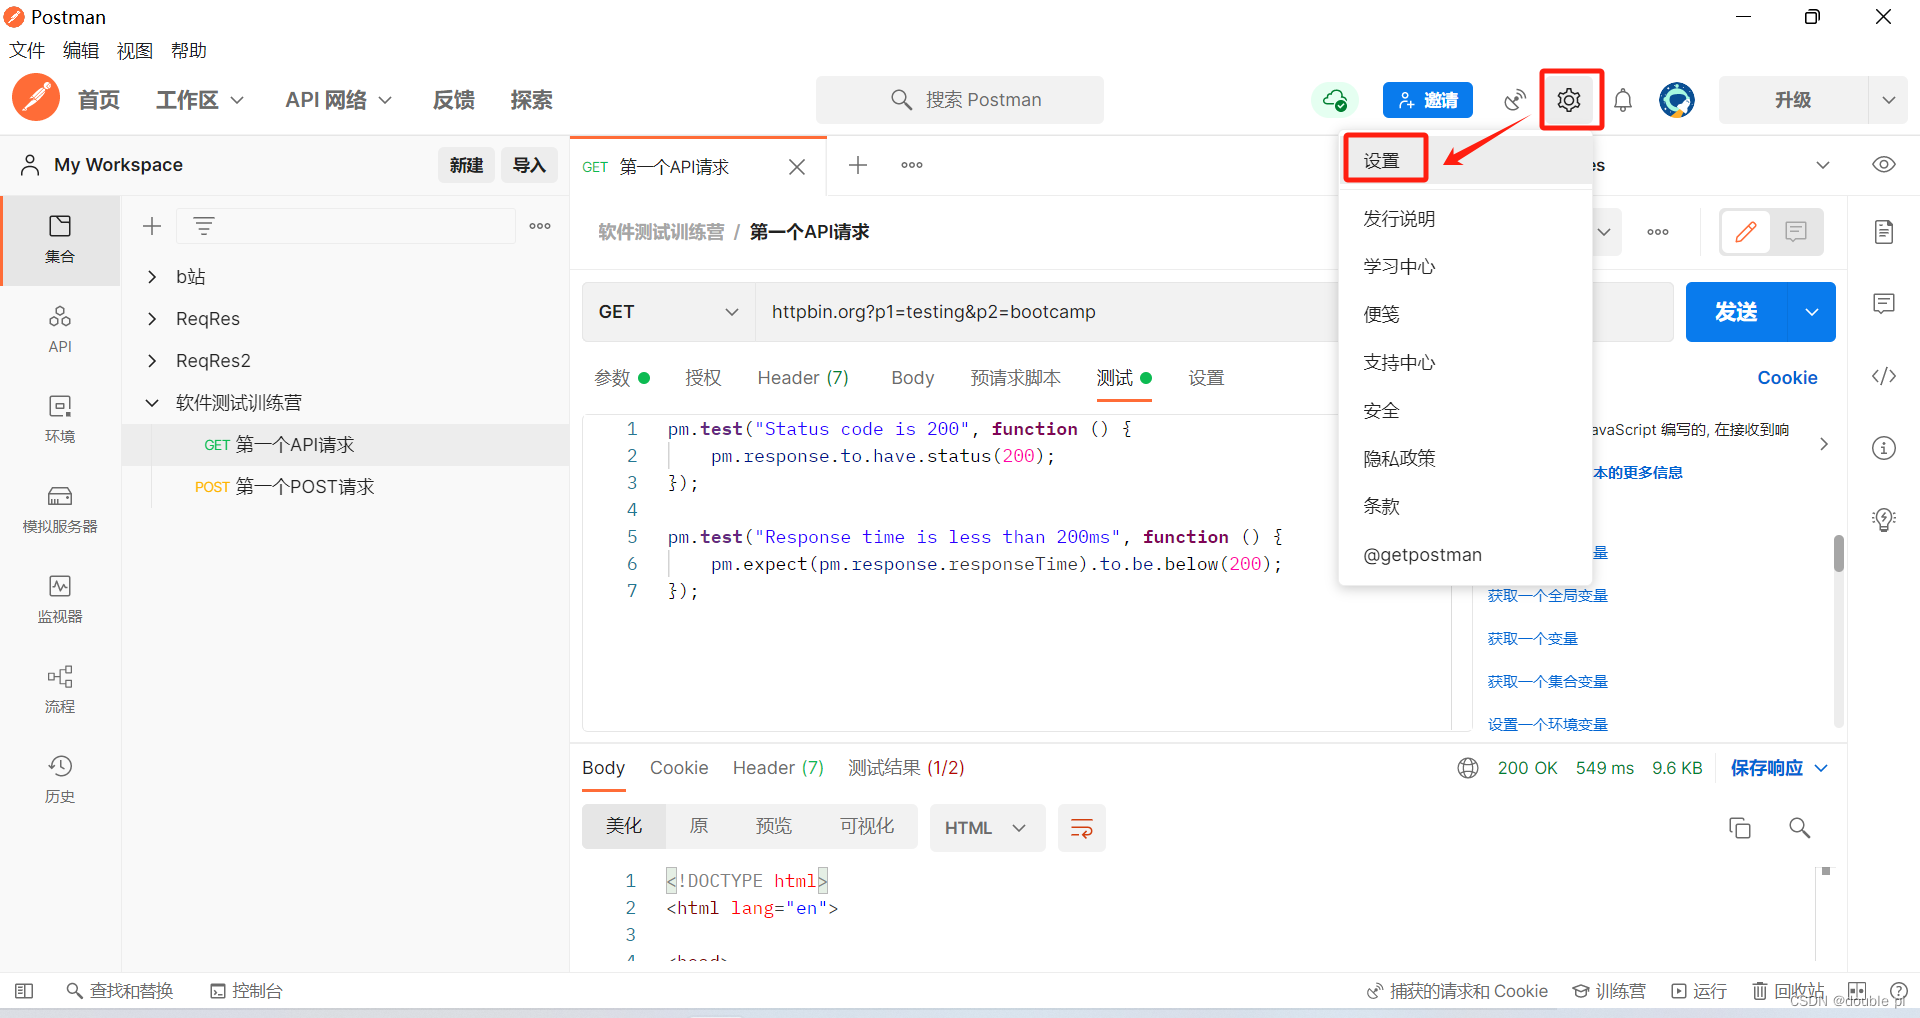Viewport: 1920px width, 1018px height.
Task: Open the 保存响应 dropdown
Action: [1780, 768]
